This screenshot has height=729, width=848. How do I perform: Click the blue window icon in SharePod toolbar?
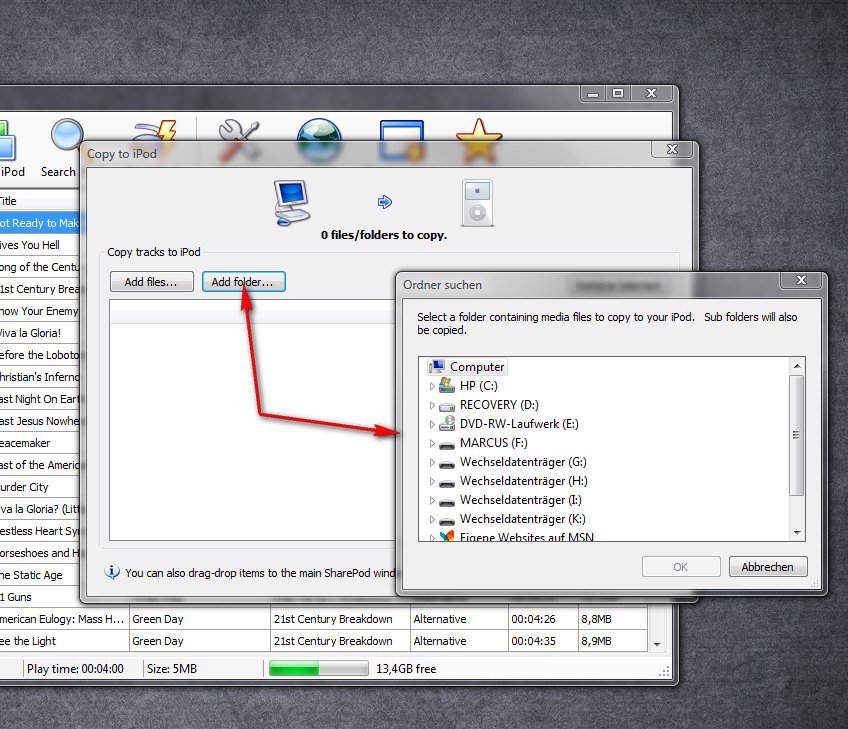click(401, 140)
